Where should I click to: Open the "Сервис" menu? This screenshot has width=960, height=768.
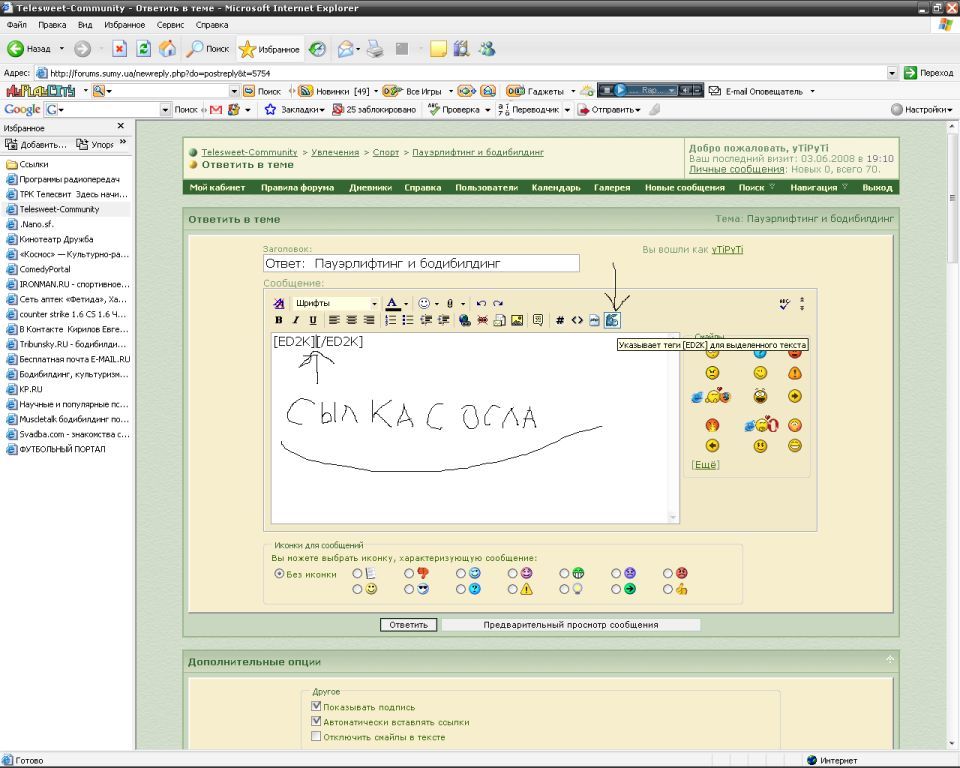[170, 24]
